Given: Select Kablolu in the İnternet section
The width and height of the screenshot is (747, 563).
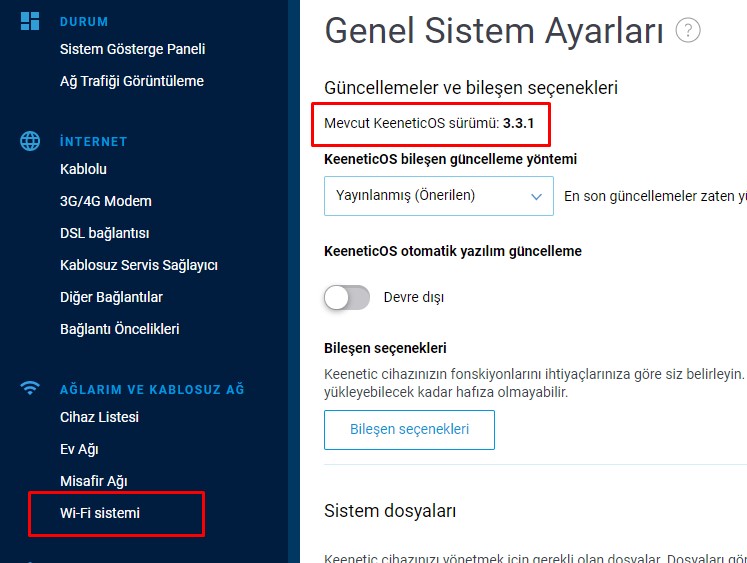Looking at the screenshot, I should tap(83, 169).
